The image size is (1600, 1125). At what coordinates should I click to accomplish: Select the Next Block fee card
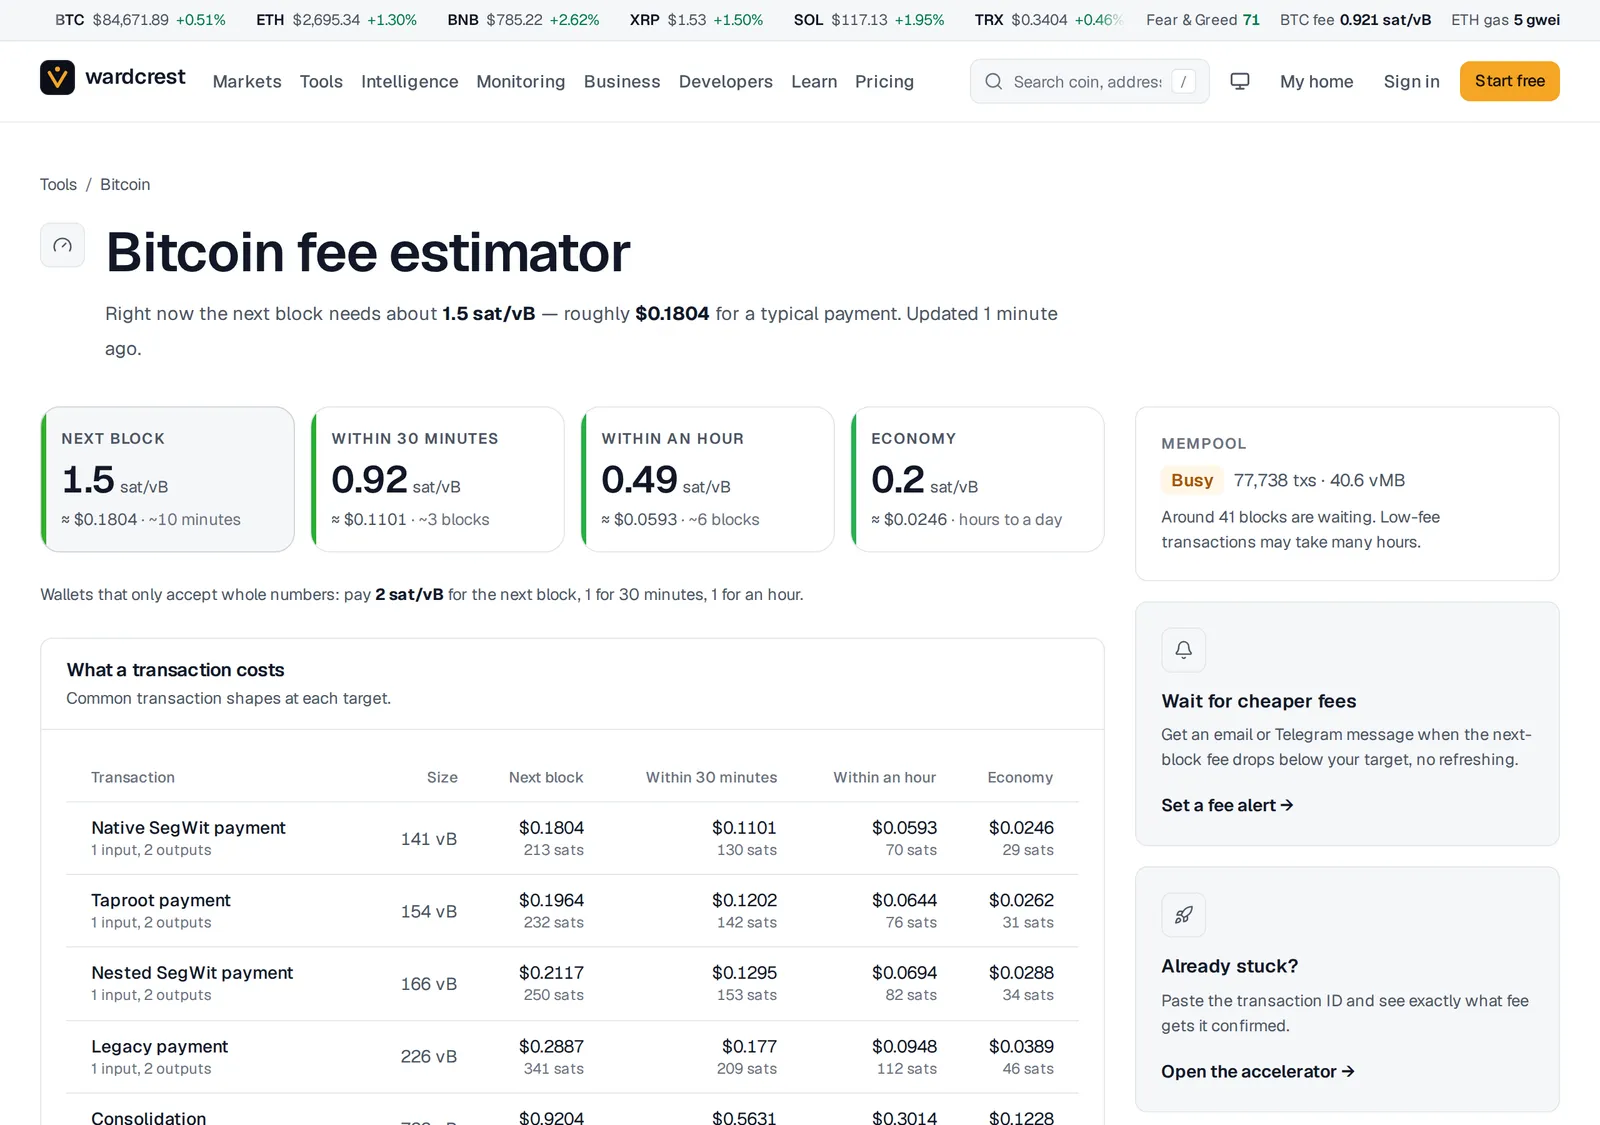(x=168, y=479)
